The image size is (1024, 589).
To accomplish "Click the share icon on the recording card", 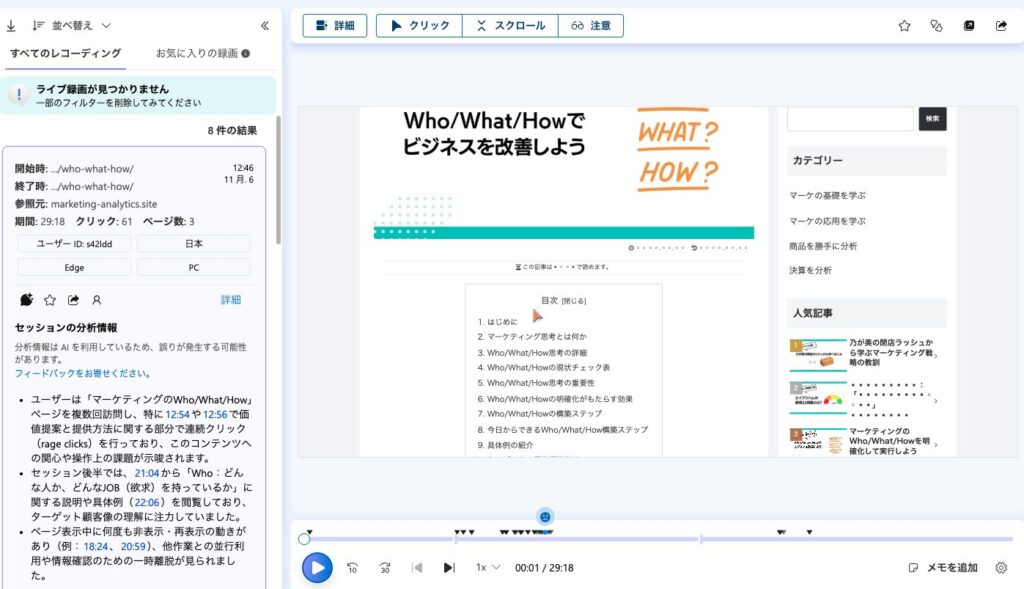I will [x=73, y=300].
